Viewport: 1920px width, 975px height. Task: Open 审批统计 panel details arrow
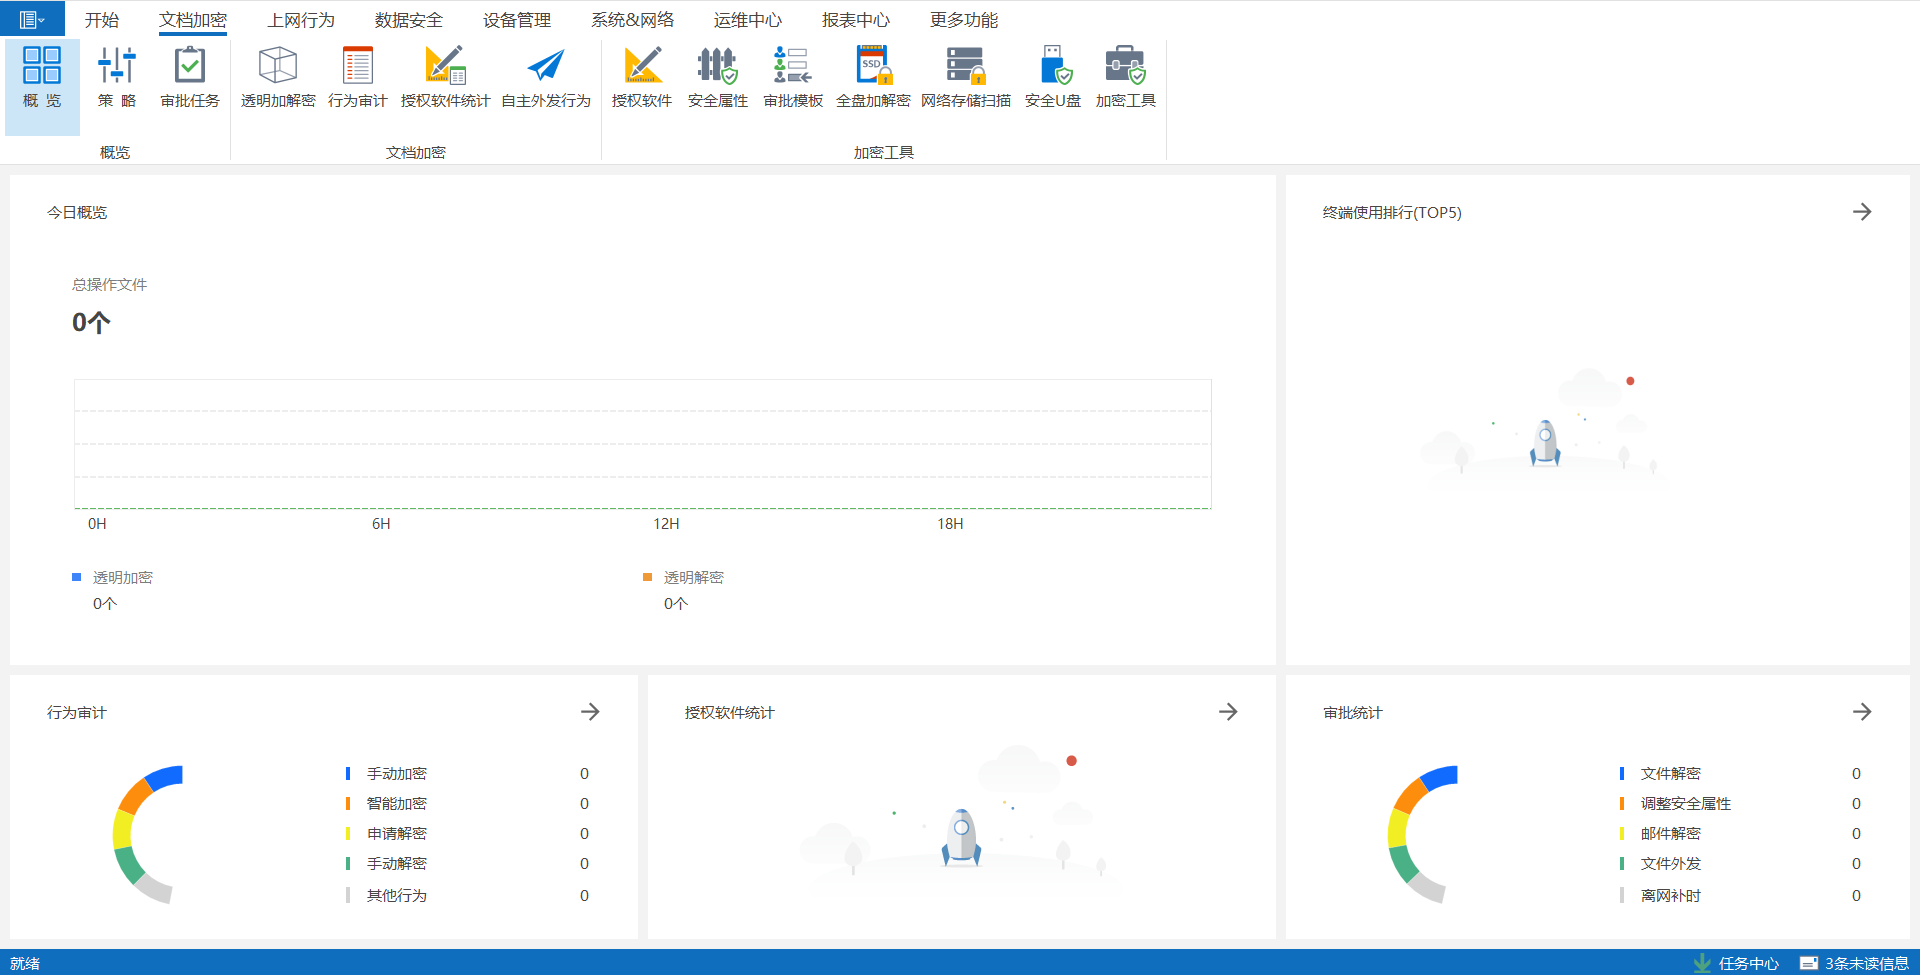tap(1862, 712)
